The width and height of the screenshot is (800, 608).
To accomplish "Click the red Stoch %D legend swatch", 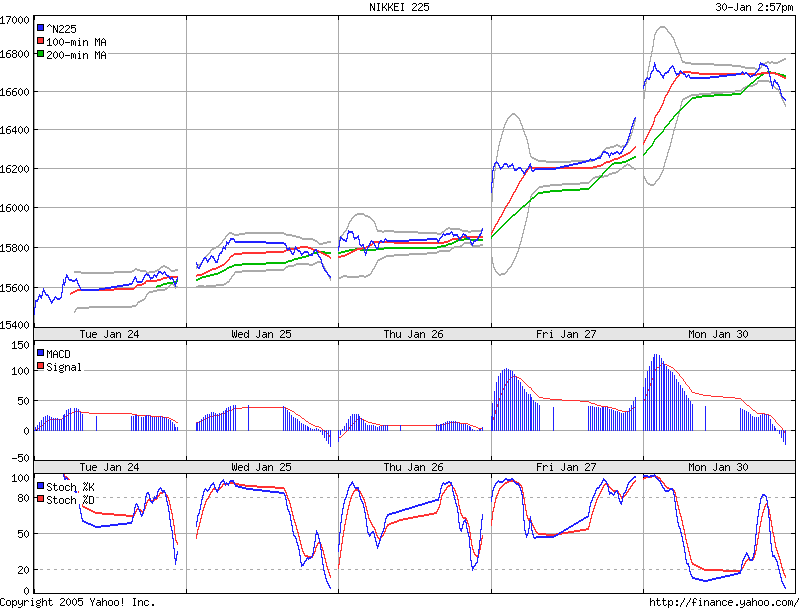I will click(x=40, y=499).
